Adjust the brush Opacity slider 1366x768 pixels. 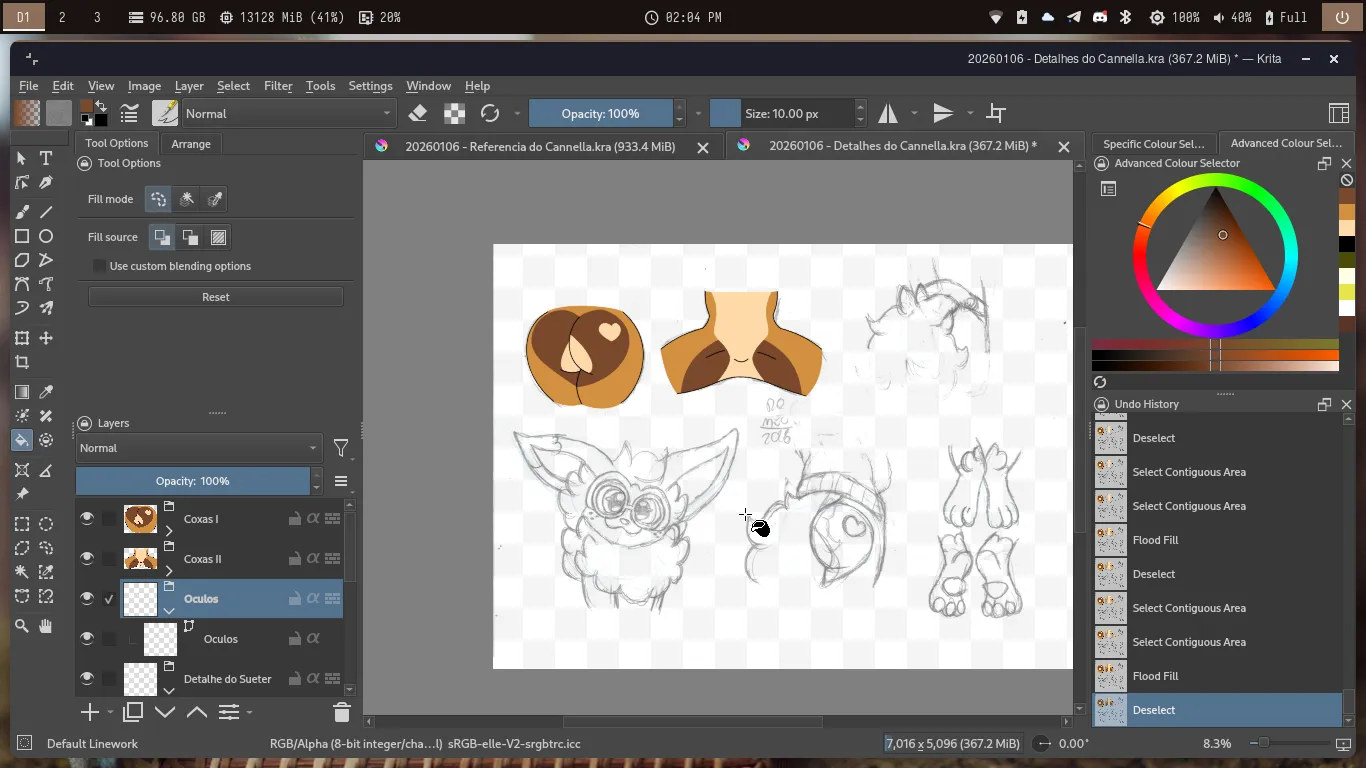coord(600,113)
